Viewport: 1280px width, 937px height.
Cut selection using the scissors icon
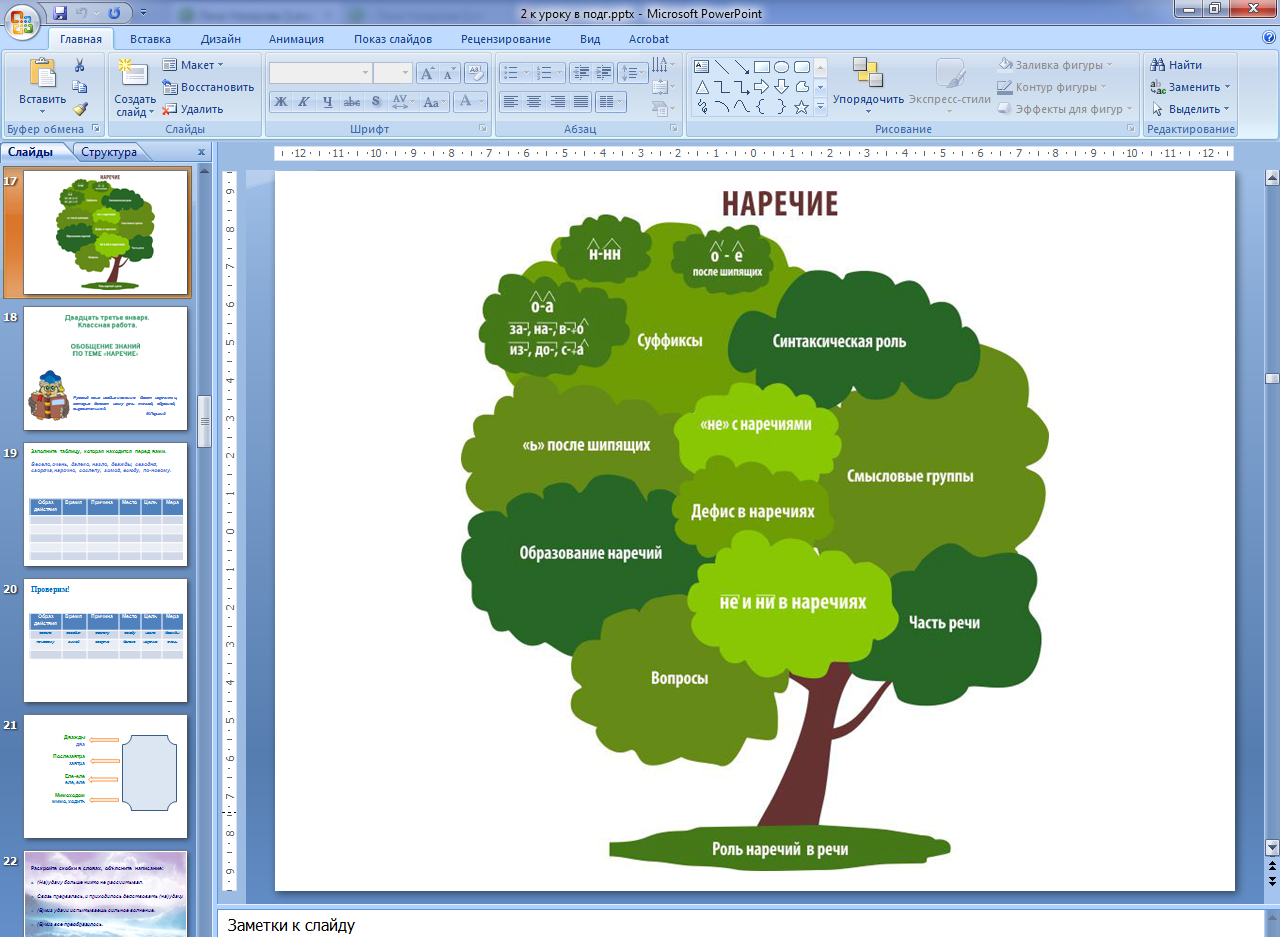pyautogui.click(x=80, y=65)
